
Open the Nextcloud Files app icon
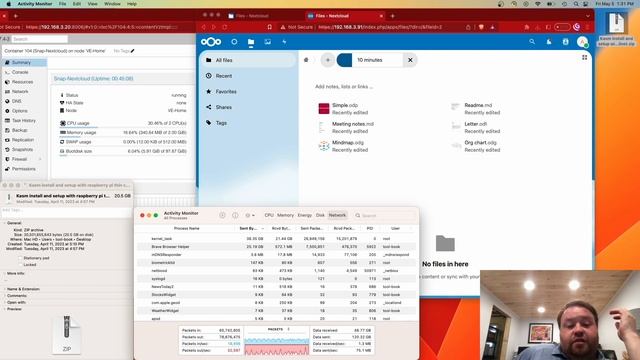point(251,42)
